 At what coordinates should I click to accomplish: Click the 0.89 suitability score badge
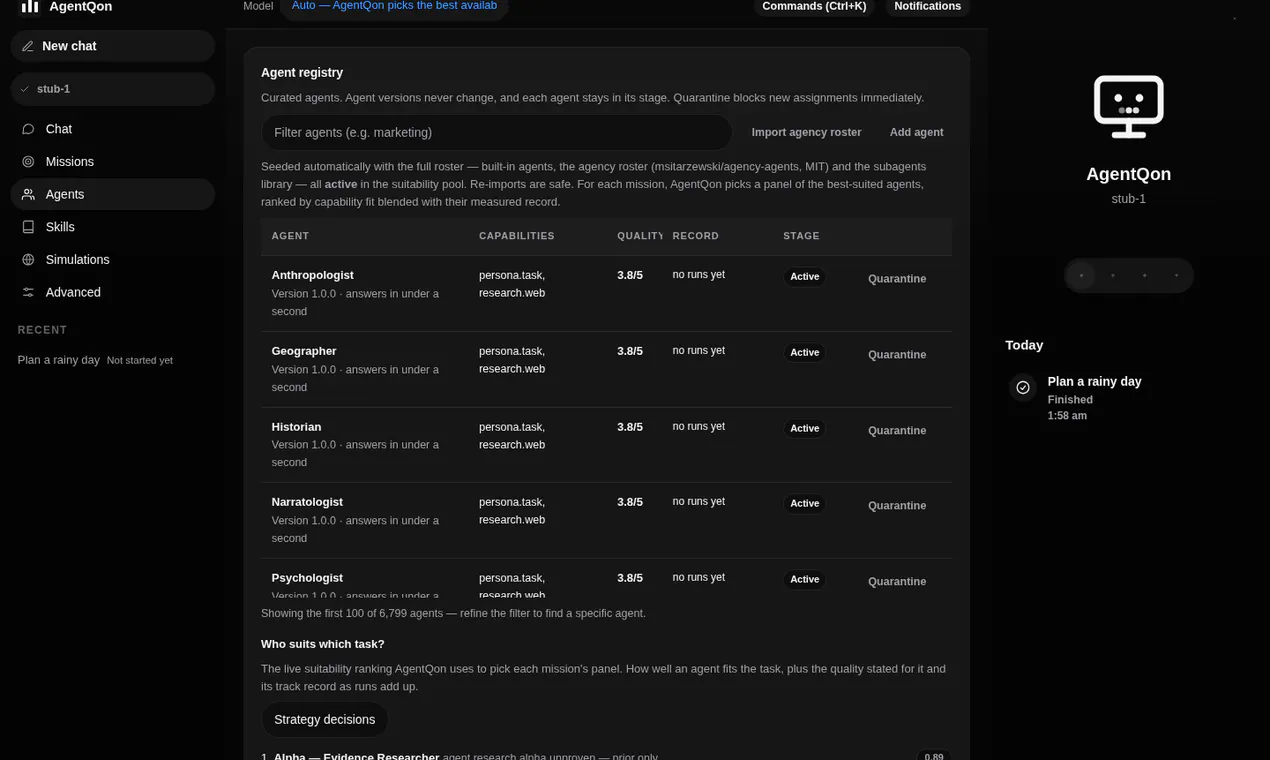coord(933,756)
